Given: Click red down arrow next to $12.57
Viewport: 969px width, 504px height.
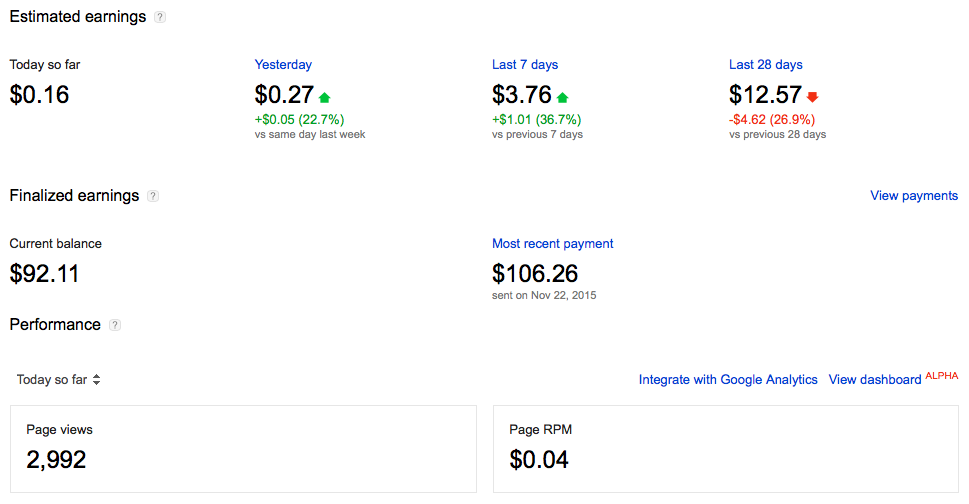Looking at the screenshot, I should pos(812,97).
